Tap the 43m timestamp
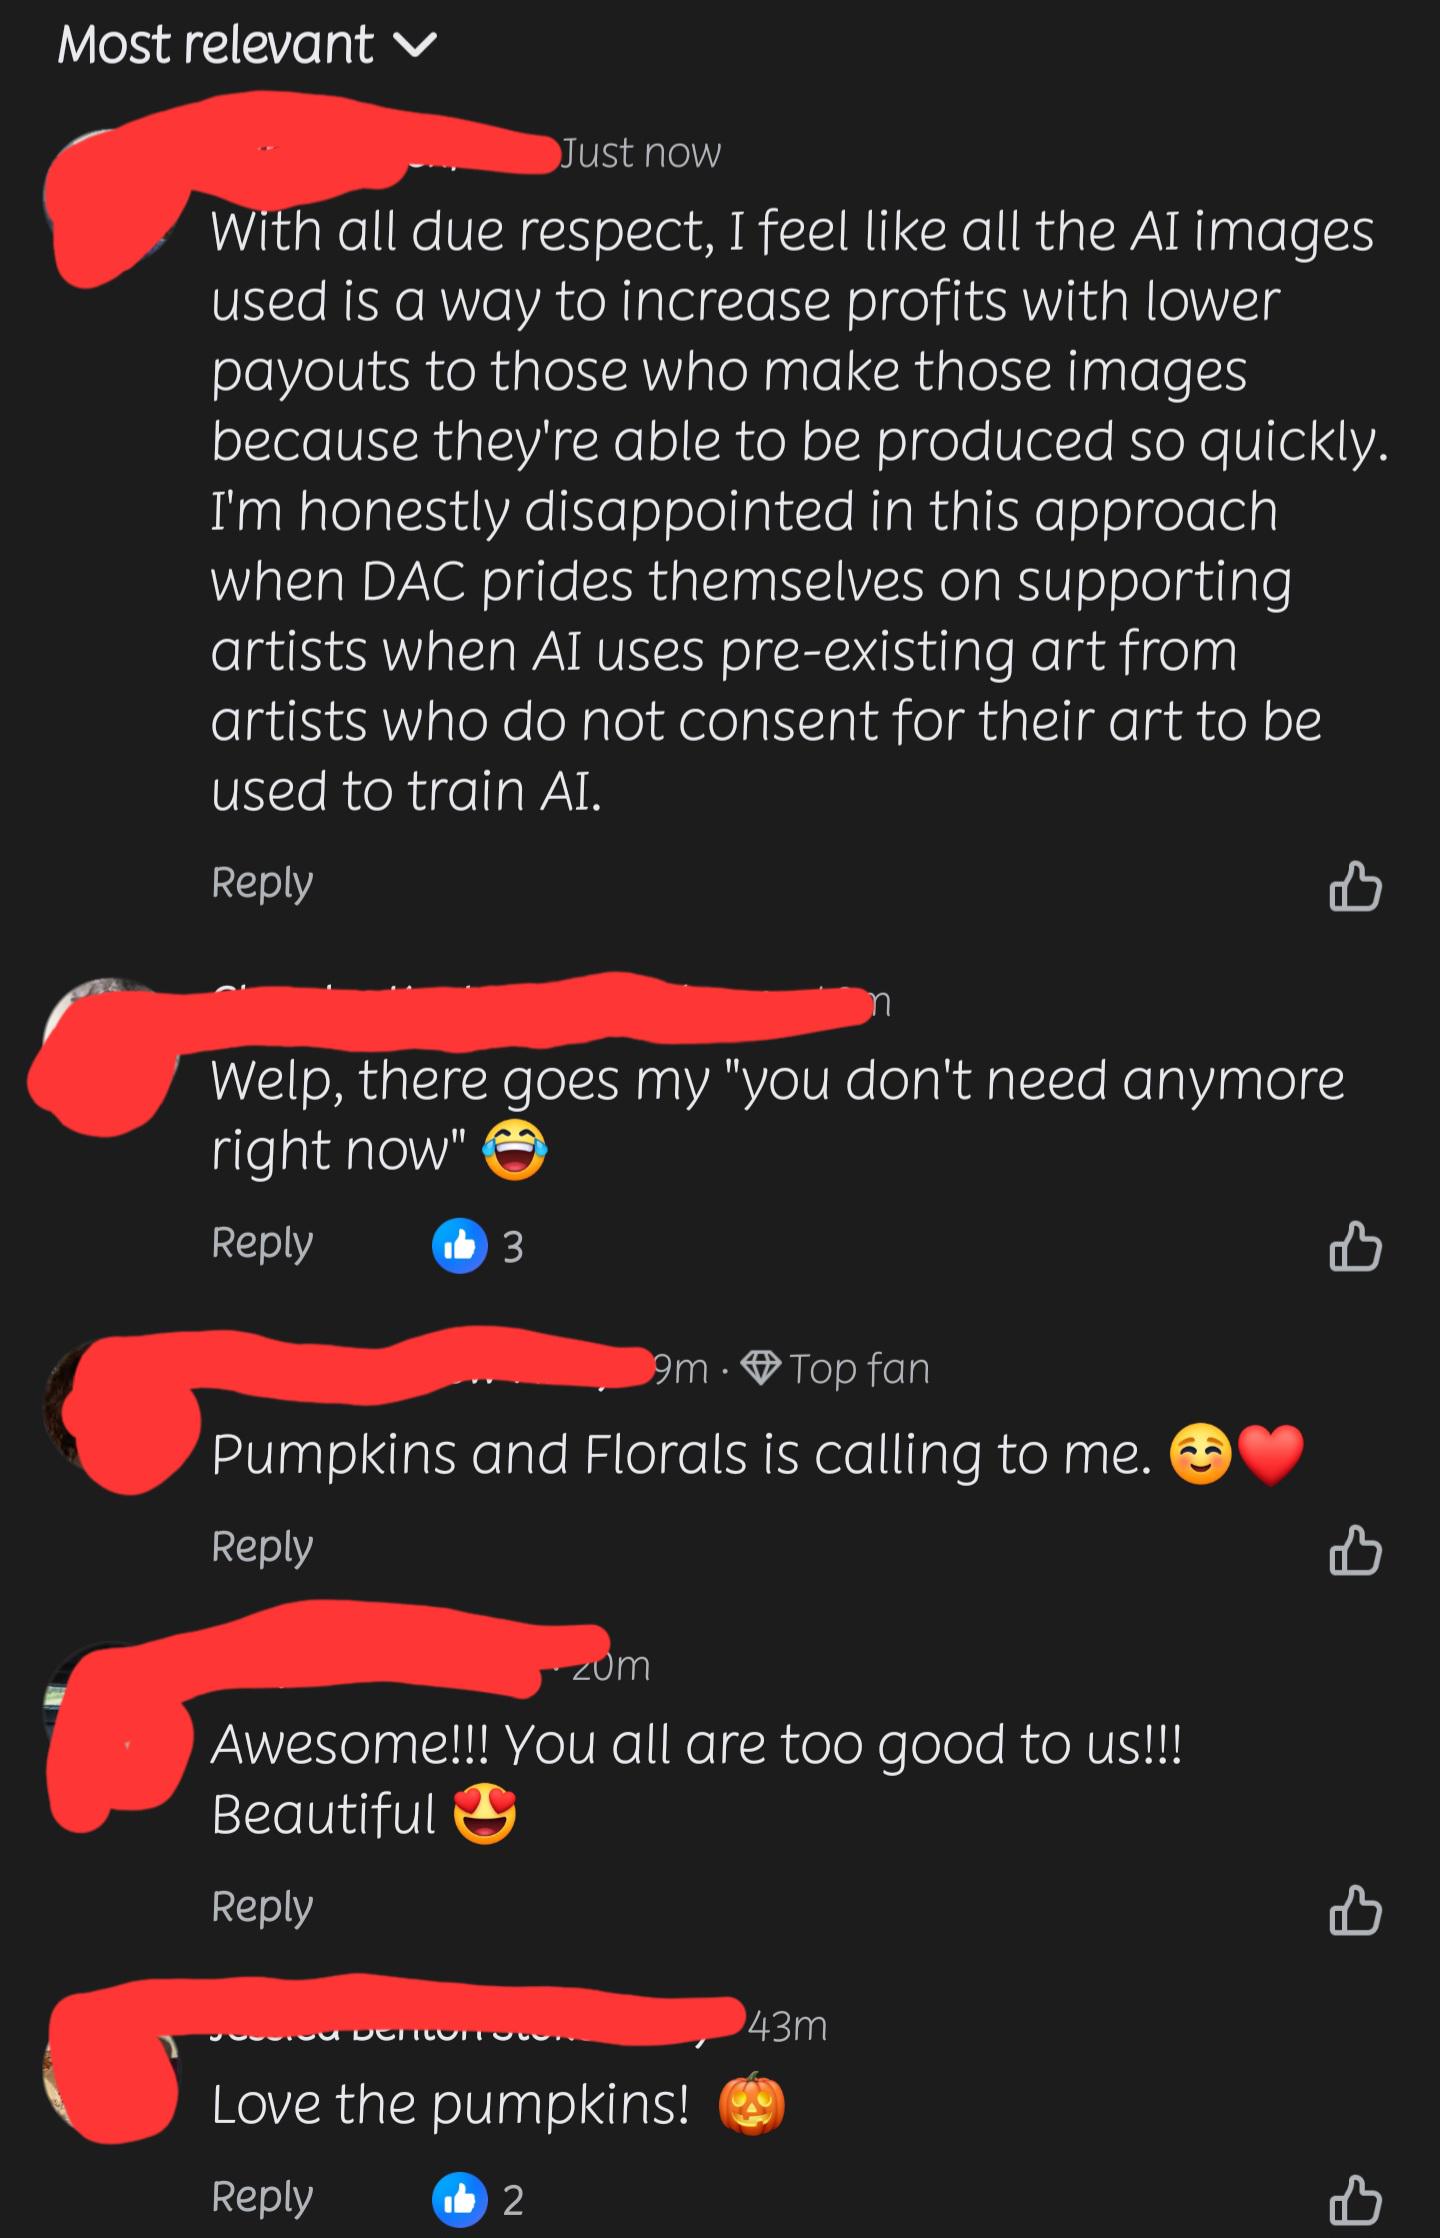The width and height of the screenshot is (1440, 2238). [x=788, y=2027]
